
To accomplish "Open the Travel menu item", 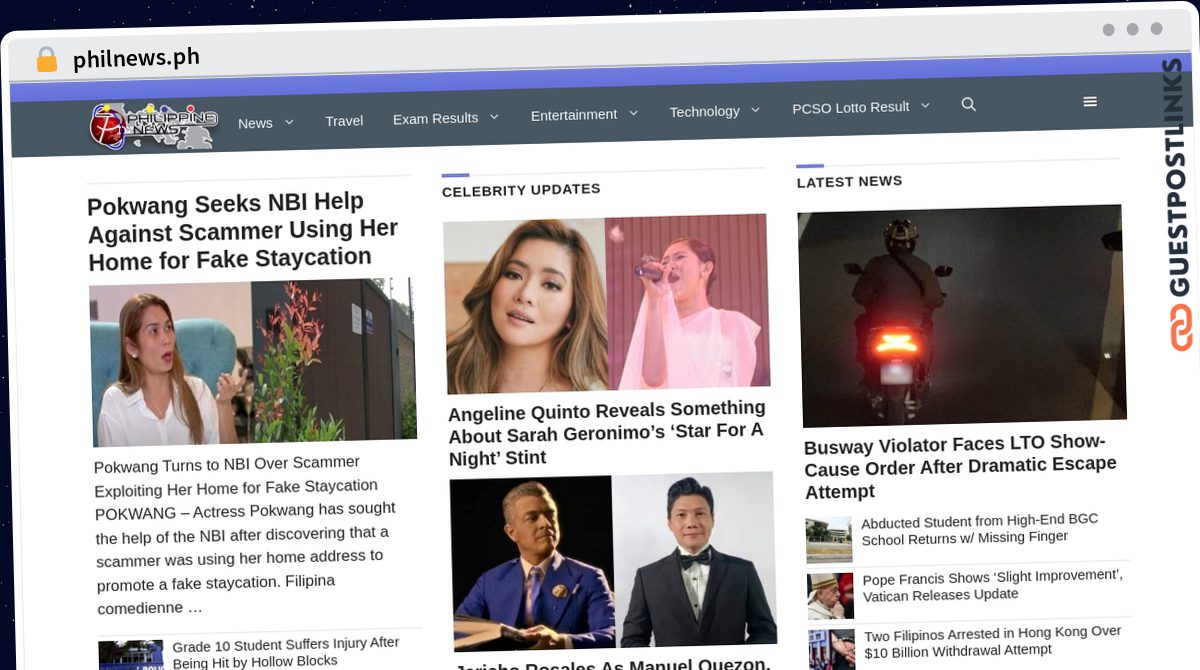I will pos(344,120).
